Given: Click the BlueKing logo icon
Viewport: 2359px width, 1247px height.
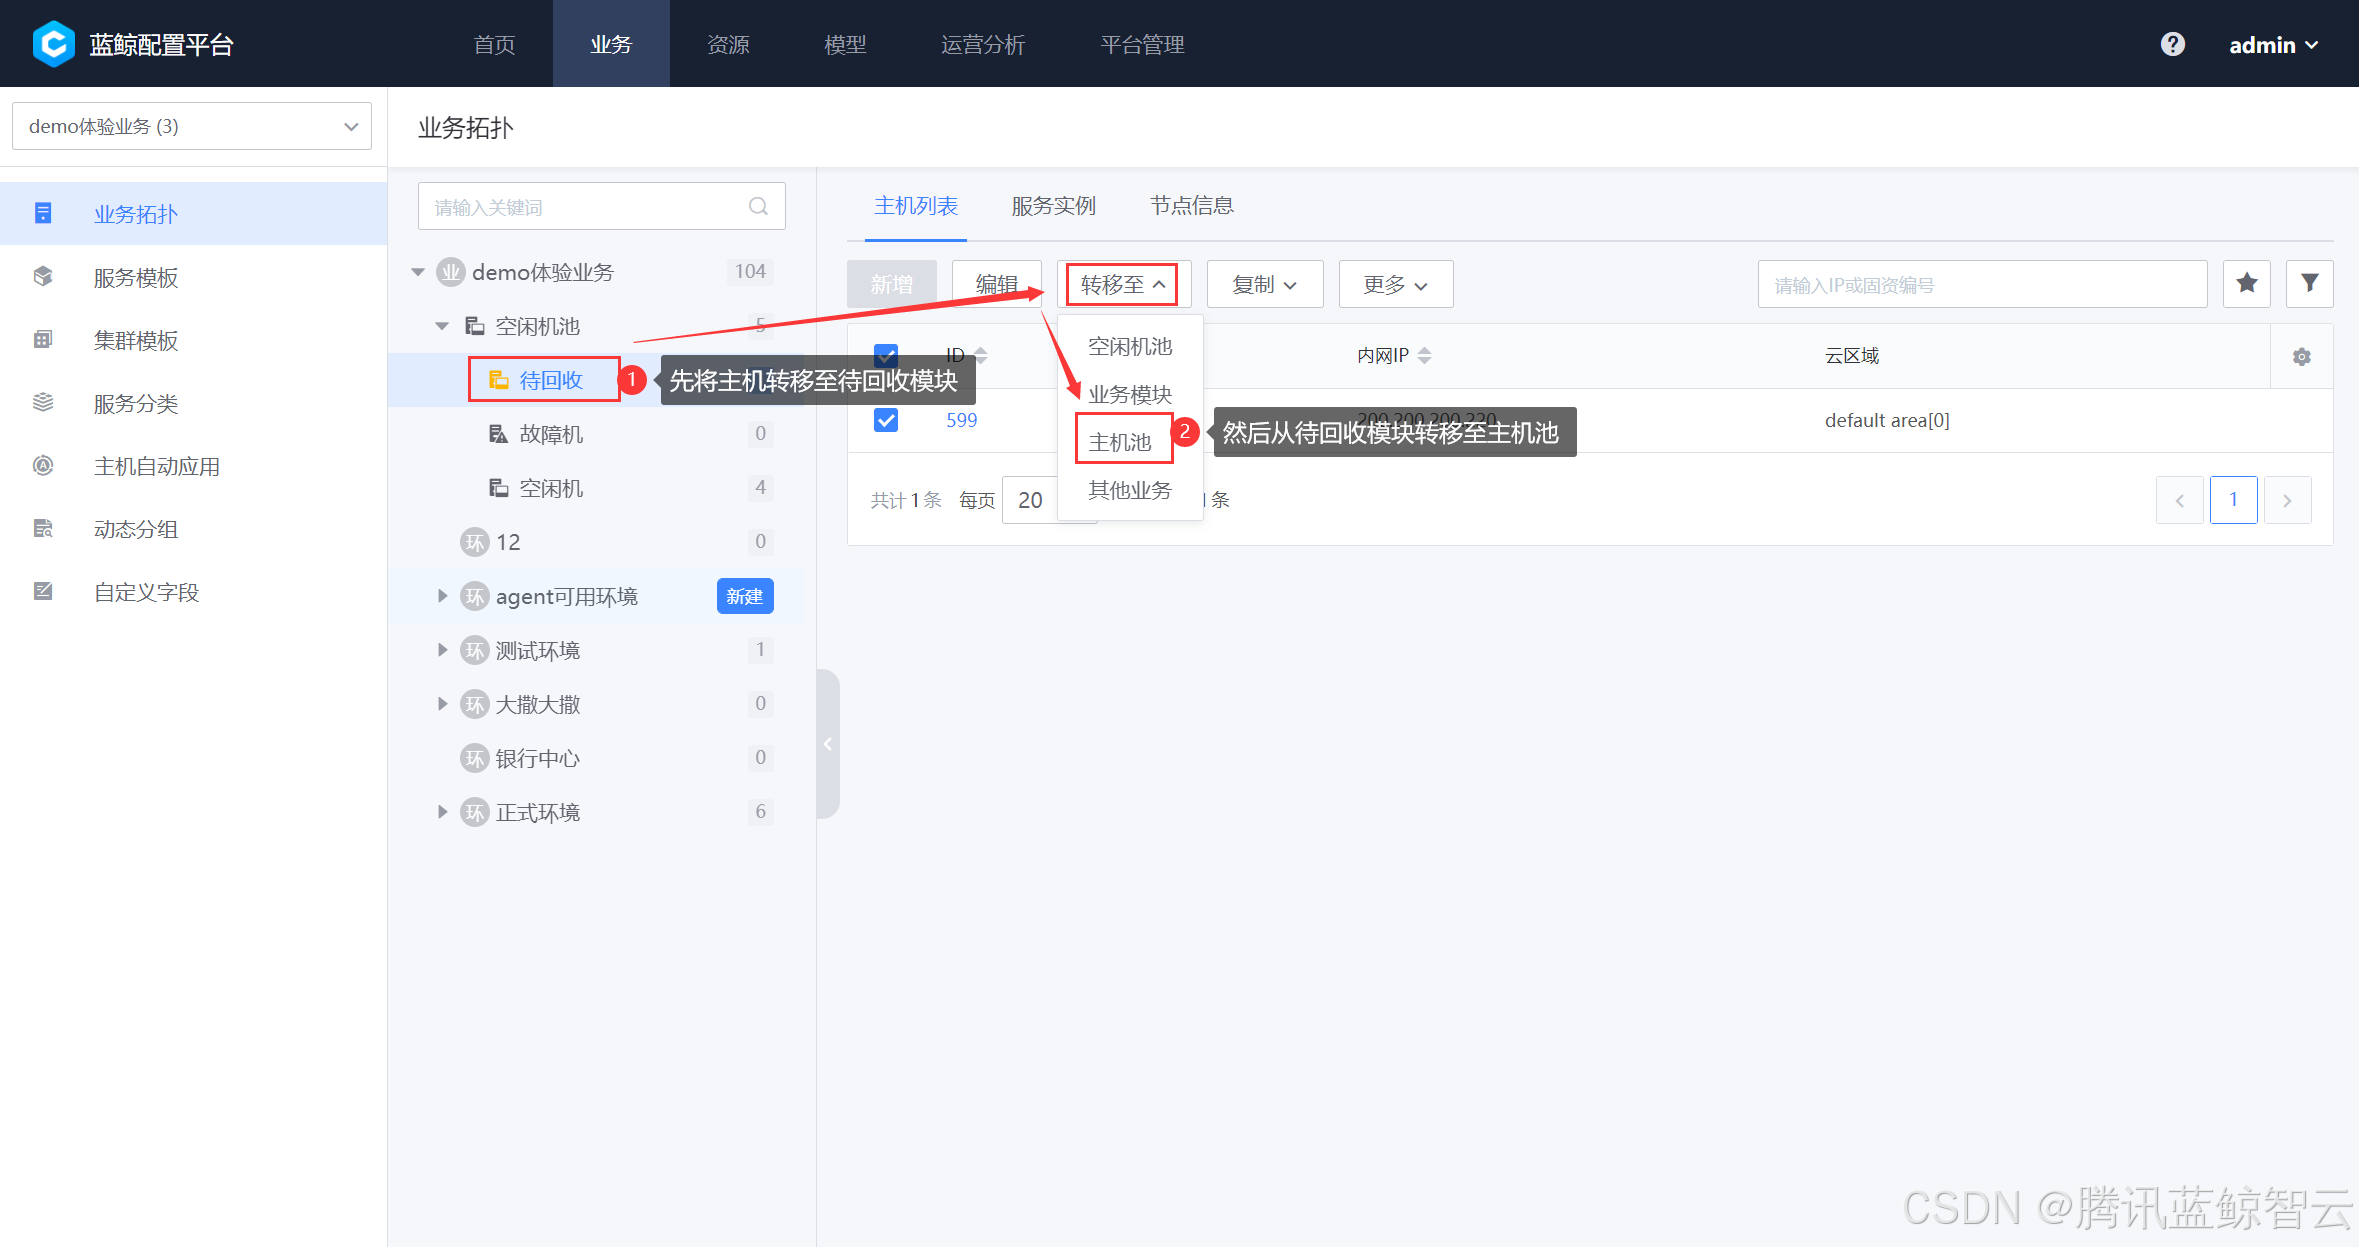Looking at the screenshot, I should pos(53,44).
